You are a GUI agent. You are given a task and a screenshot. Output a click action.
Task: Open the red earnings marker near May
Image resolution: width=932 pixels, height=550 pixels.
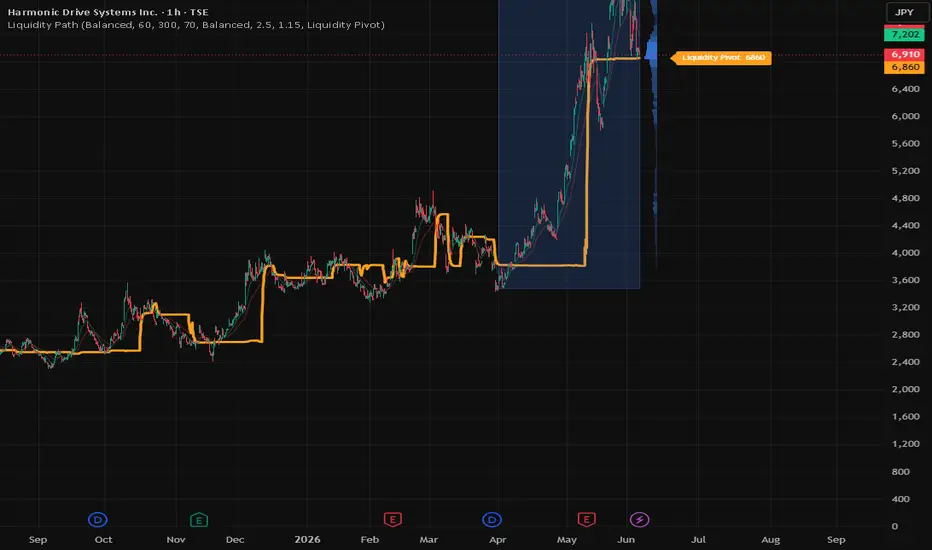(587, 520)
